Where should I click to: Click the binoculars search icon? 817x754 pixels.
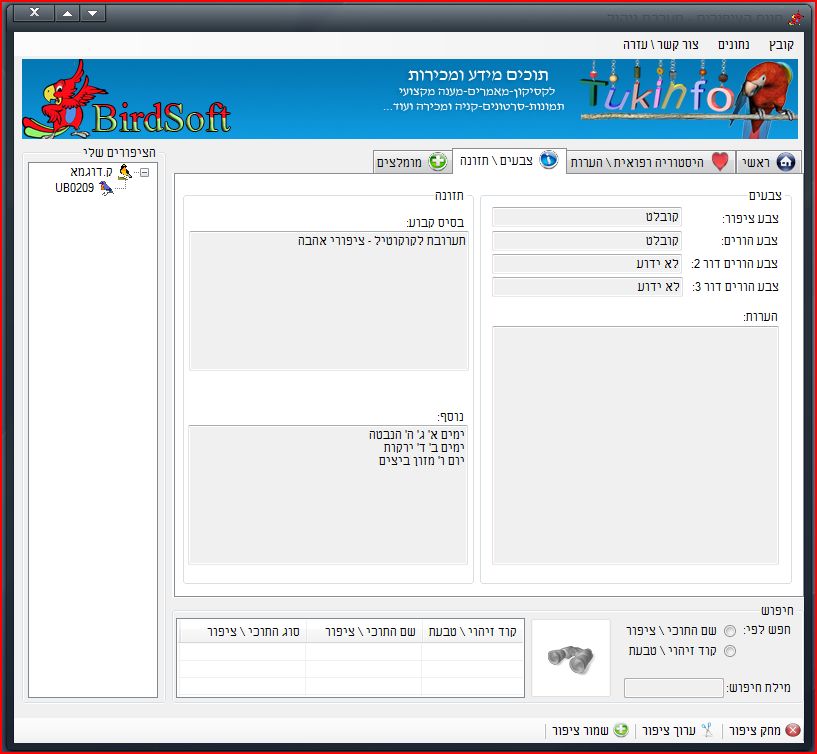point(570,657)
